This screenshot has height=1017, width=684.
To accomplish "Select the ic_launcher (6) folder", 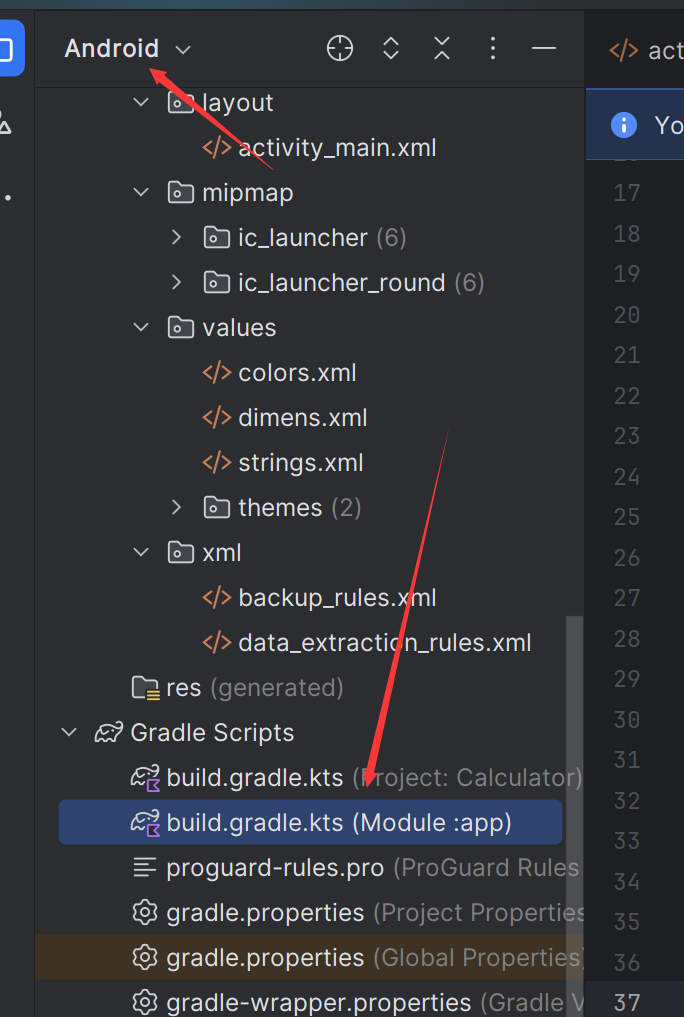I will pyautogui.click(x=322, y=237).
